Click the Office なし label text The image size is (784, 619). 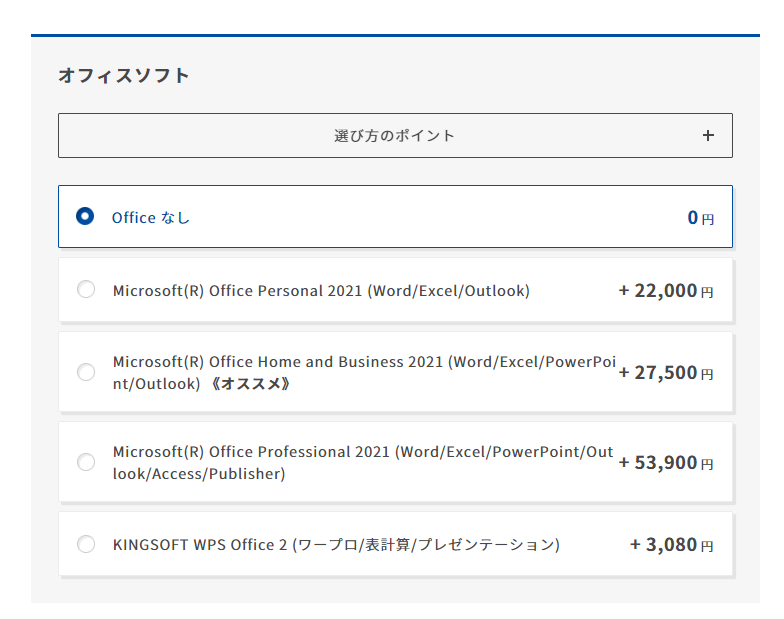pyautogui.click(x=150, y=218)
